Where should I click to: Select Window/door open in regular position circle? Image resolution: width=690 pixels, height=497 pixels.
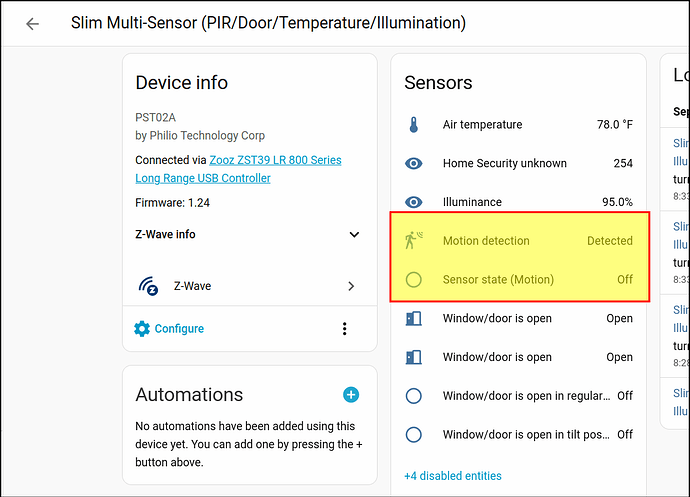[x=414, y=396]
